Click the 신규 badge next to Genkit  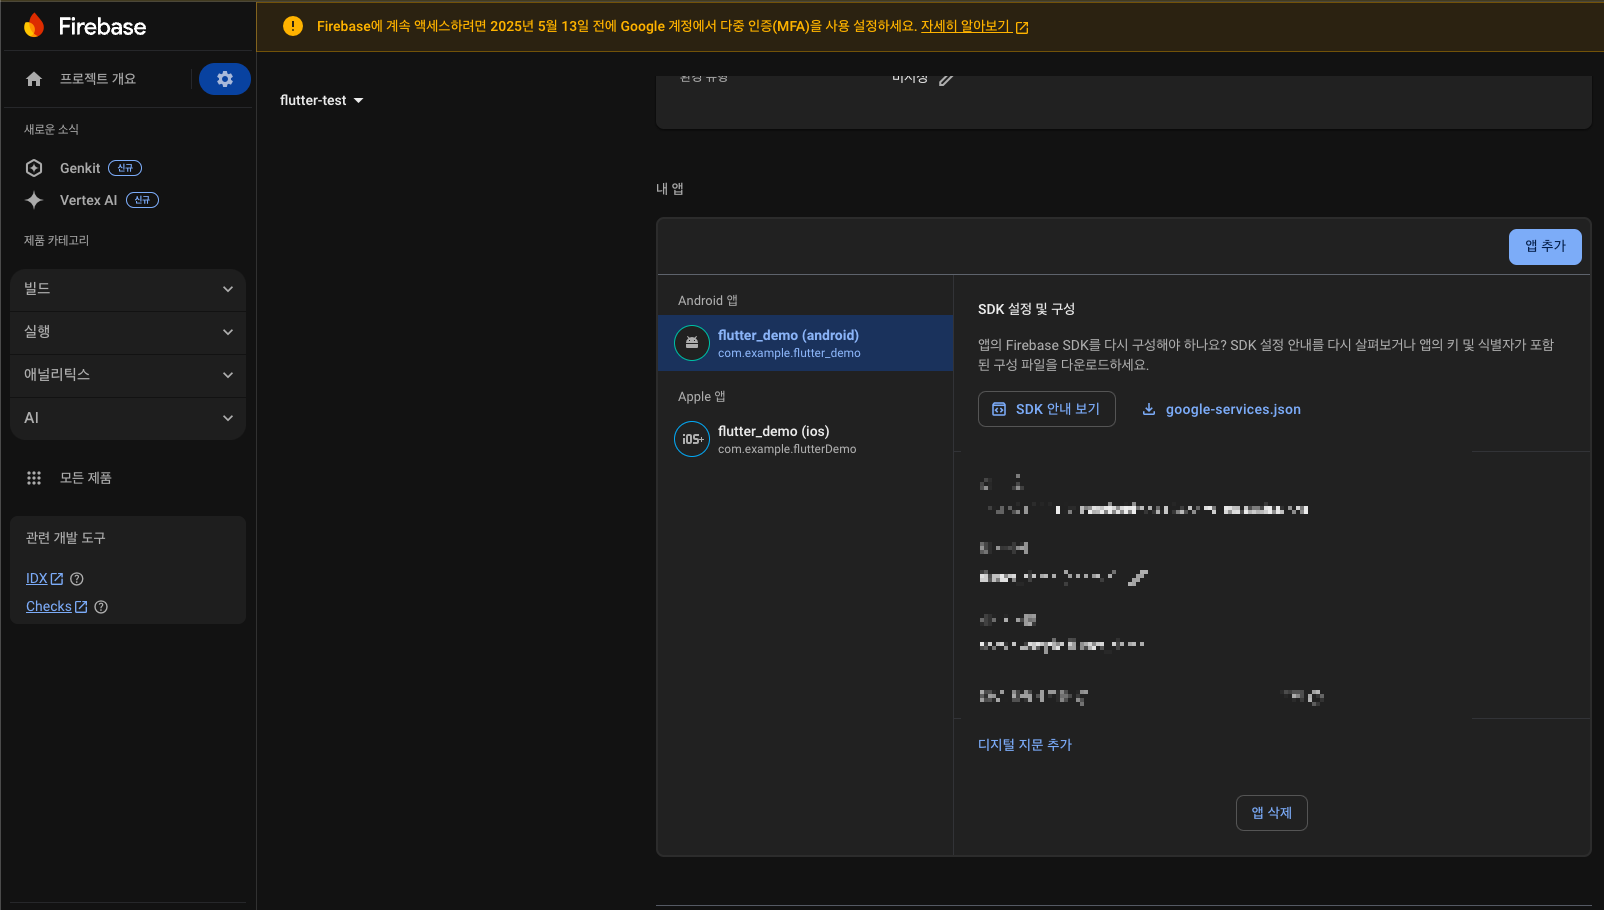click(x=125, y=168)
